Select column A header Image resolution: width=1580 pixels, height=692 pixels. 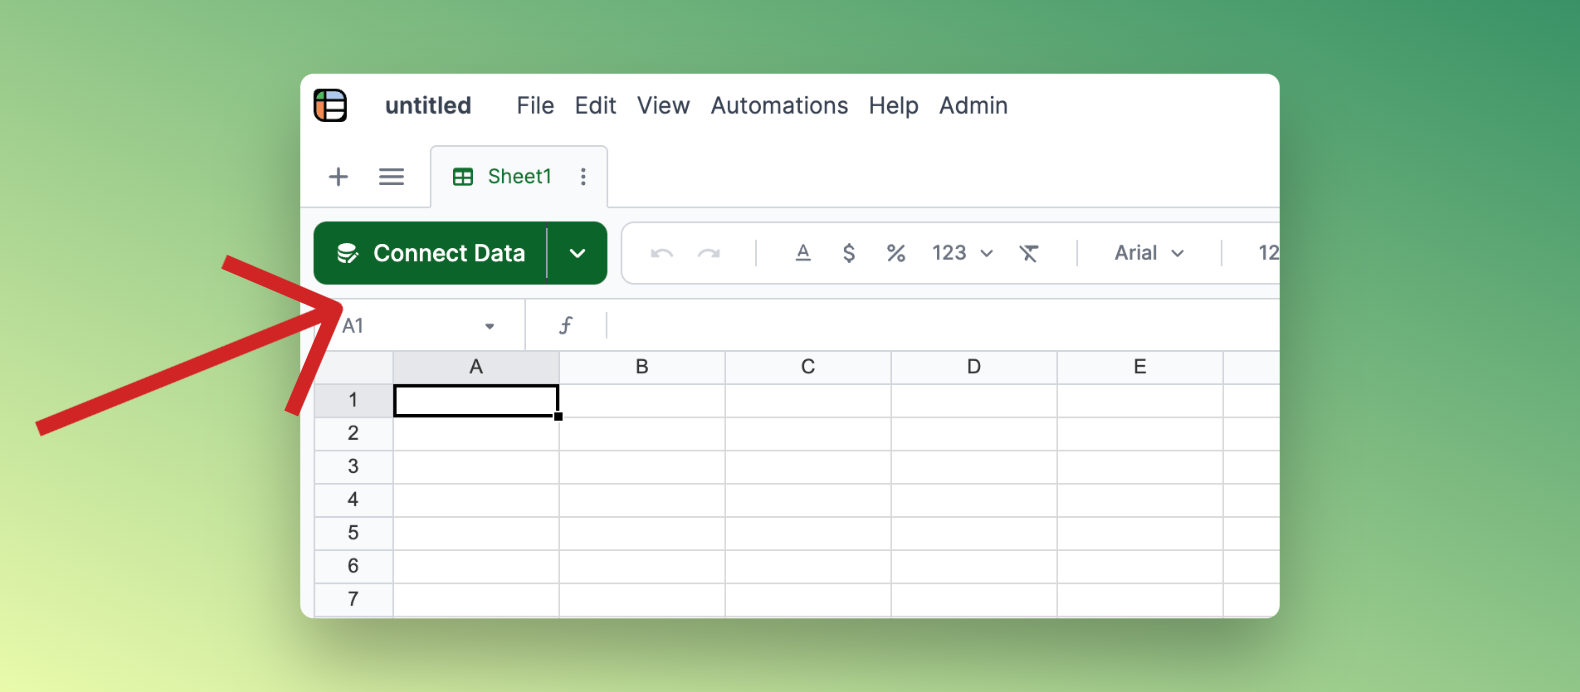click(x=476, y=367)
